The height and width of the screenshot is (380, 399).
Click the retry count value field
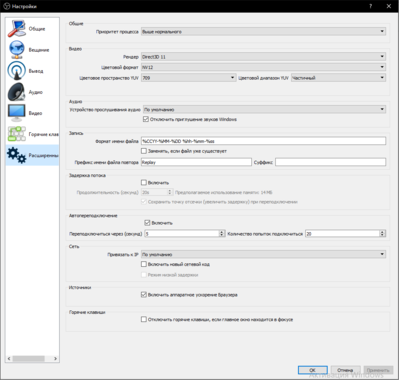[343, 234]
